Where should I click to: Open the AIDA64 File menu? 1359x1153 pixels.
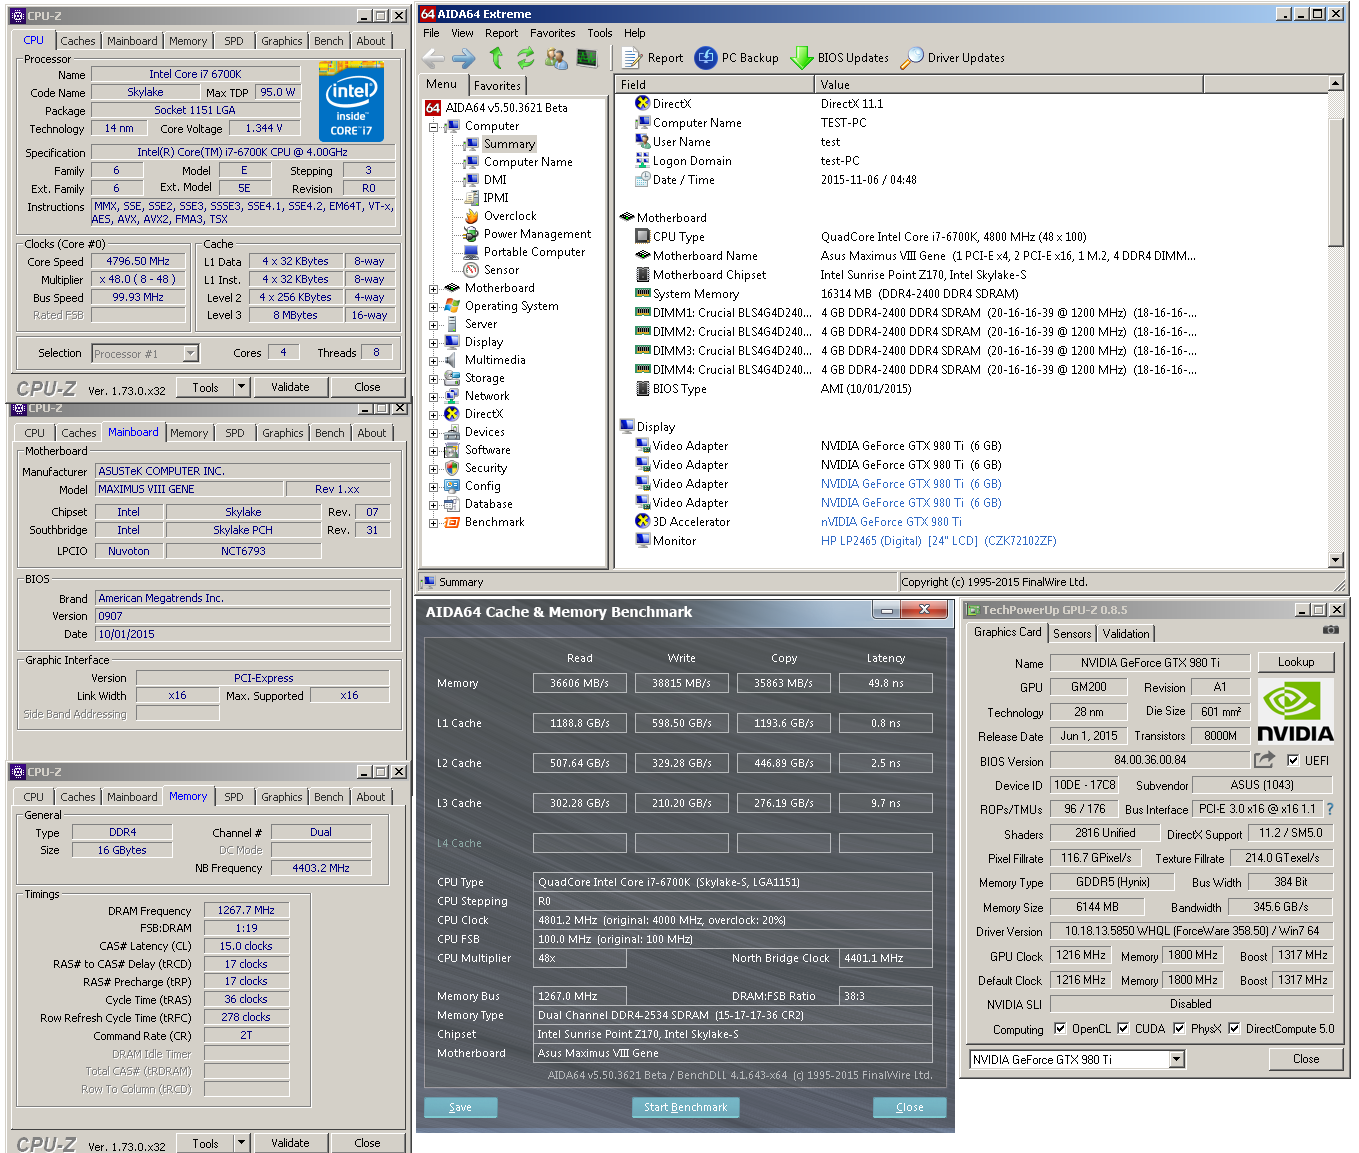(431, 33)
